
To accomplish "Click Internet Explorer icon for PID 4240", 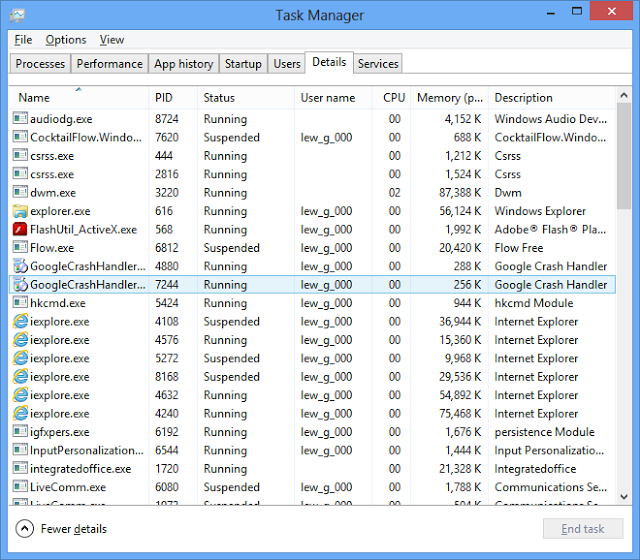I will click(x=20, y=413).
